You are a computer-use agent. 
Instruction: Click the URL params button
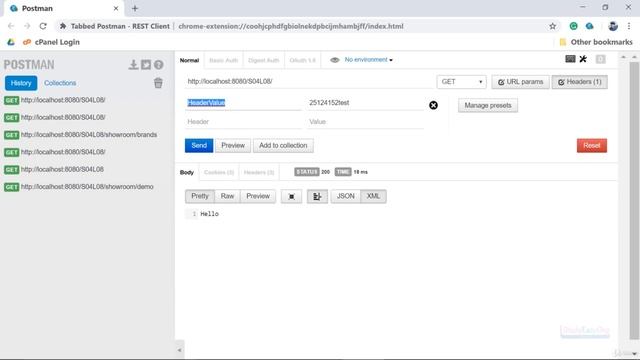[x=520, y=82]
